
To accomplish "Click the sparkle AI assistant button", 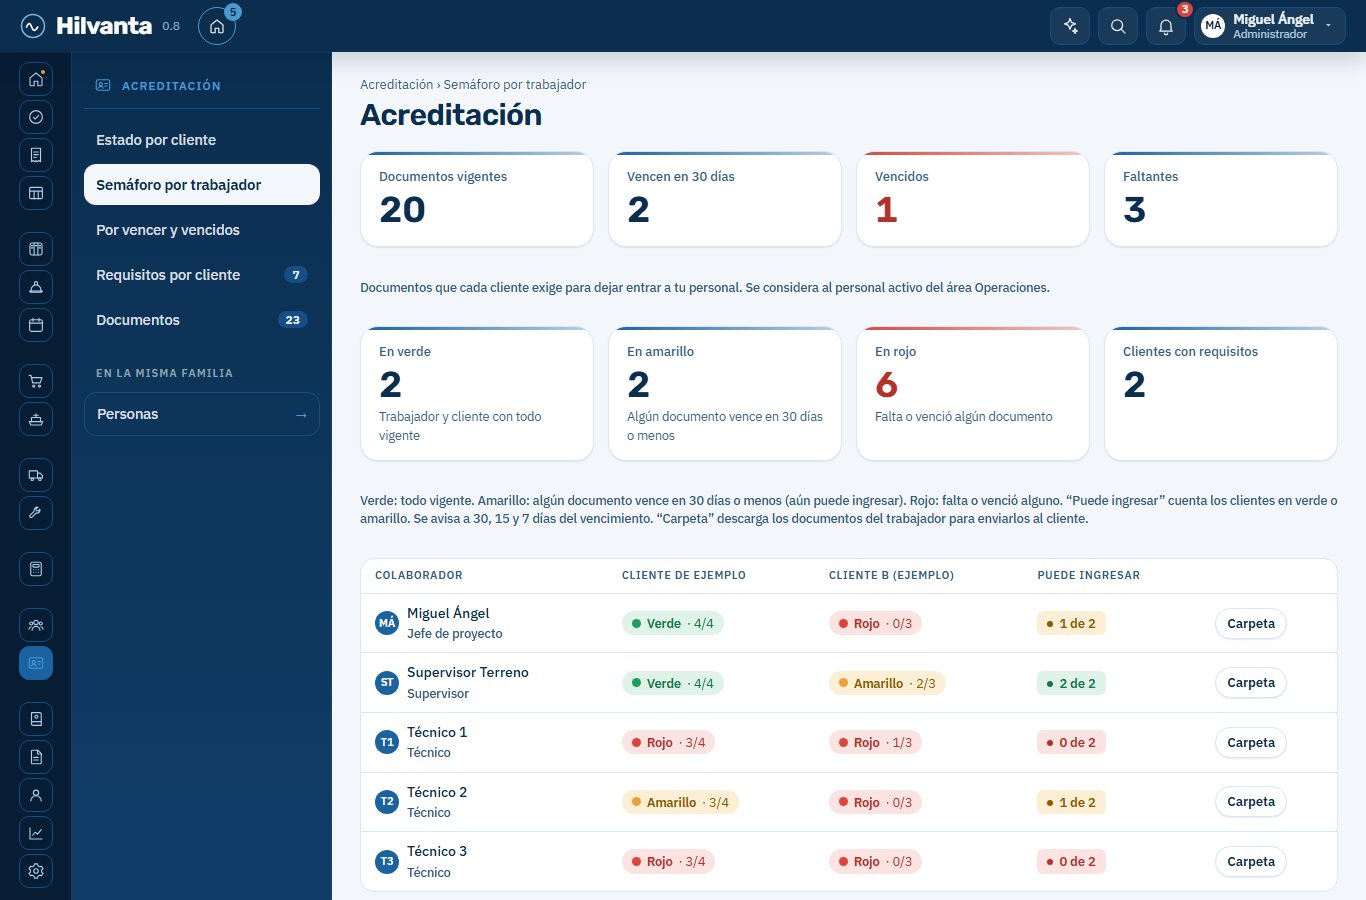I will [1070, 26].
